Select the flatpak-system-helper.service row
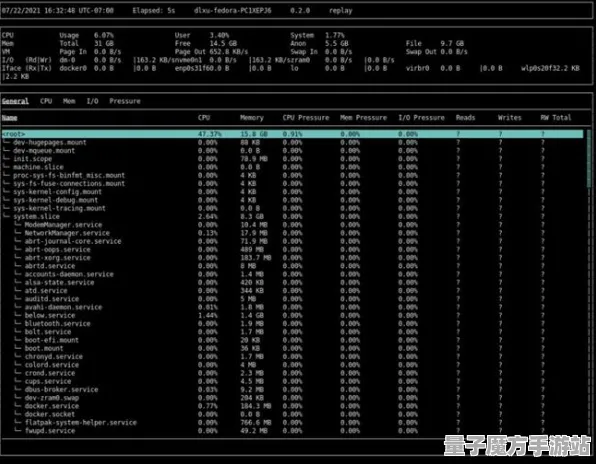 tap(292, 423)
